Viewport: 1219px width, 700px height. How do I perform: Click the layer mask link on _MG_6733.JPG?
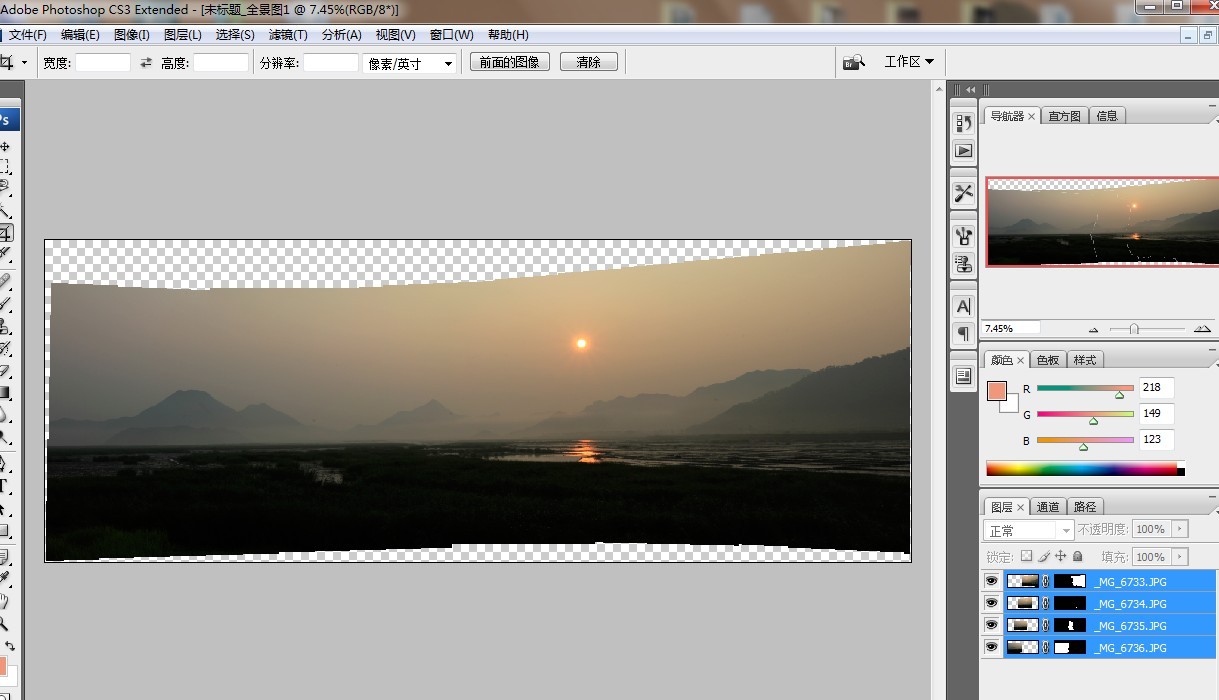coord(1046,581)
